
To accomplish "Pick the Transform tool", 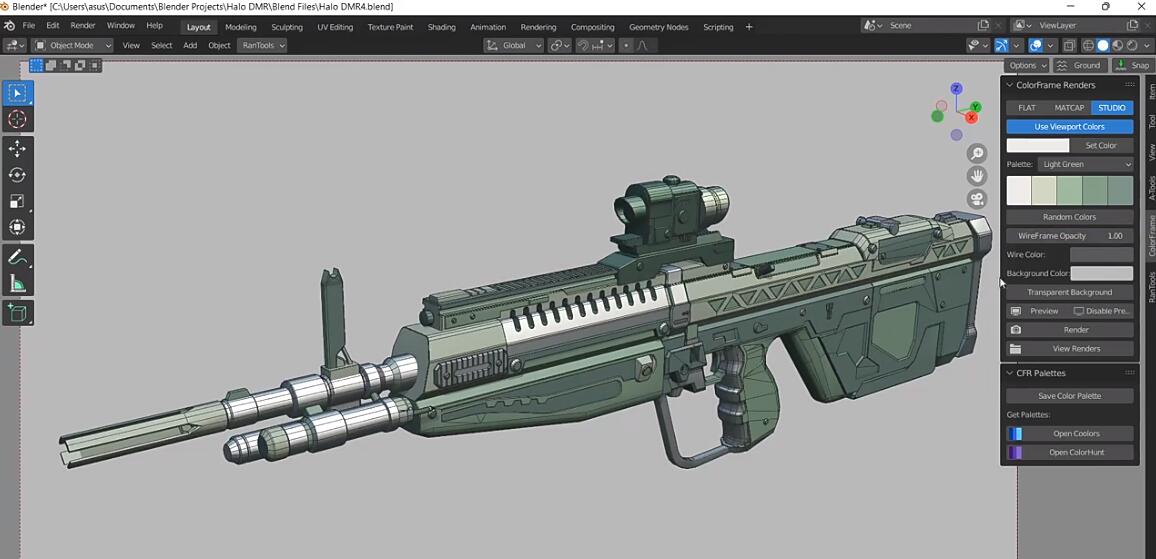I will click(18, 227).
